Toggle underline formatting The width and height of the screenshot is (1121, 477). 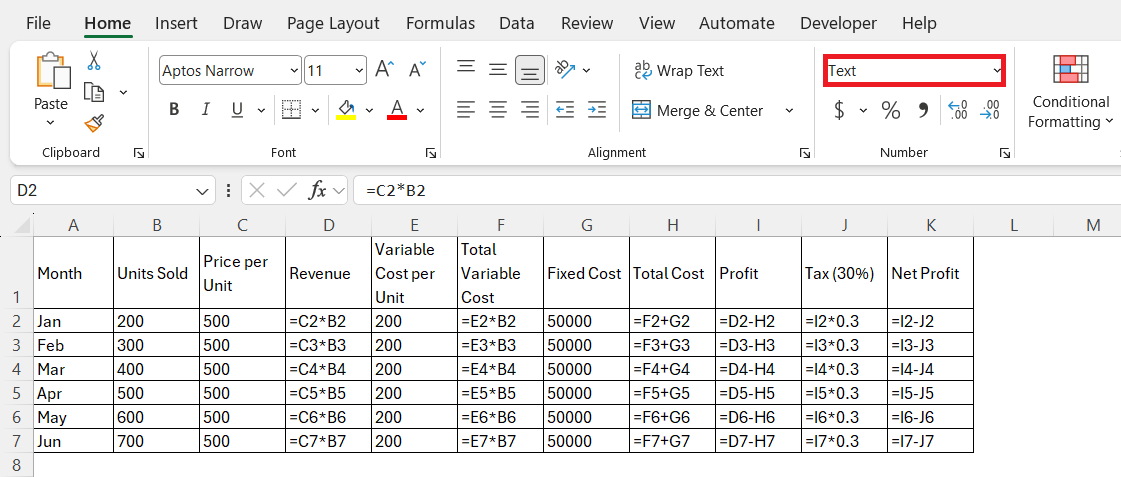click(x=237, y=110)
